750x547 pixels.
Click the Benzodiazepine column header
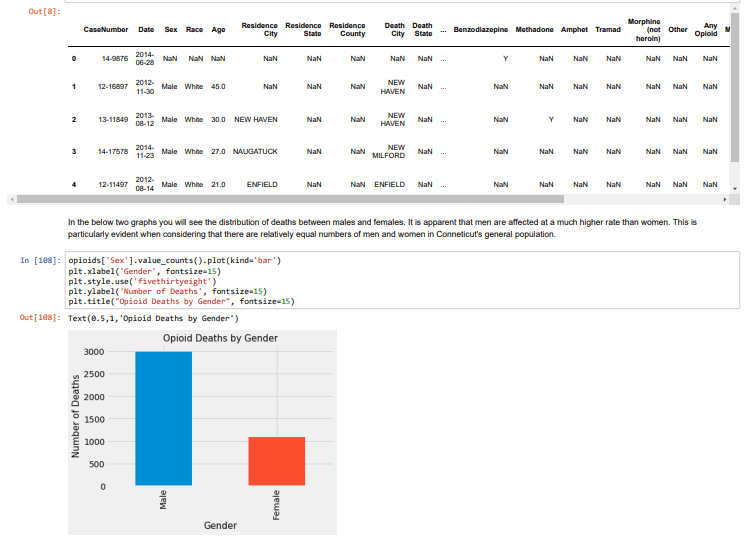click(x=481, y=30)
